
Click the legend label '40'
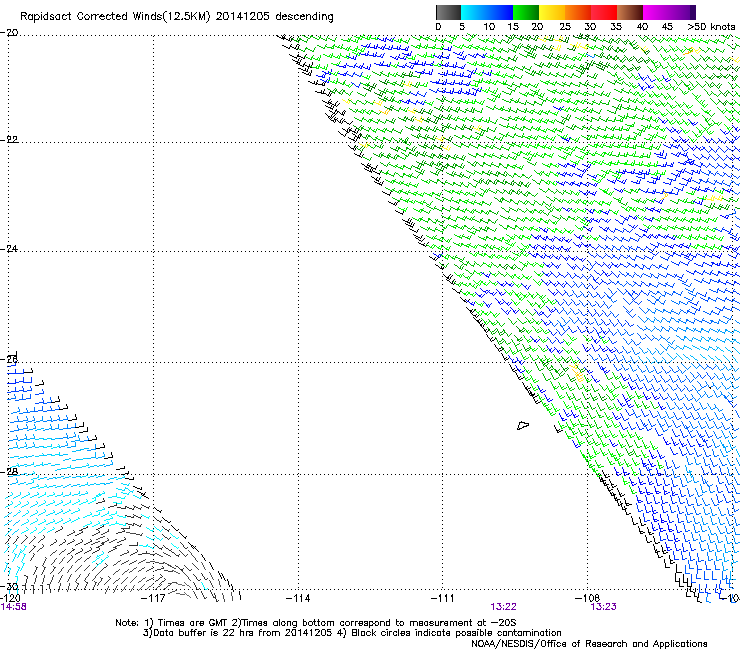[642, 27]
